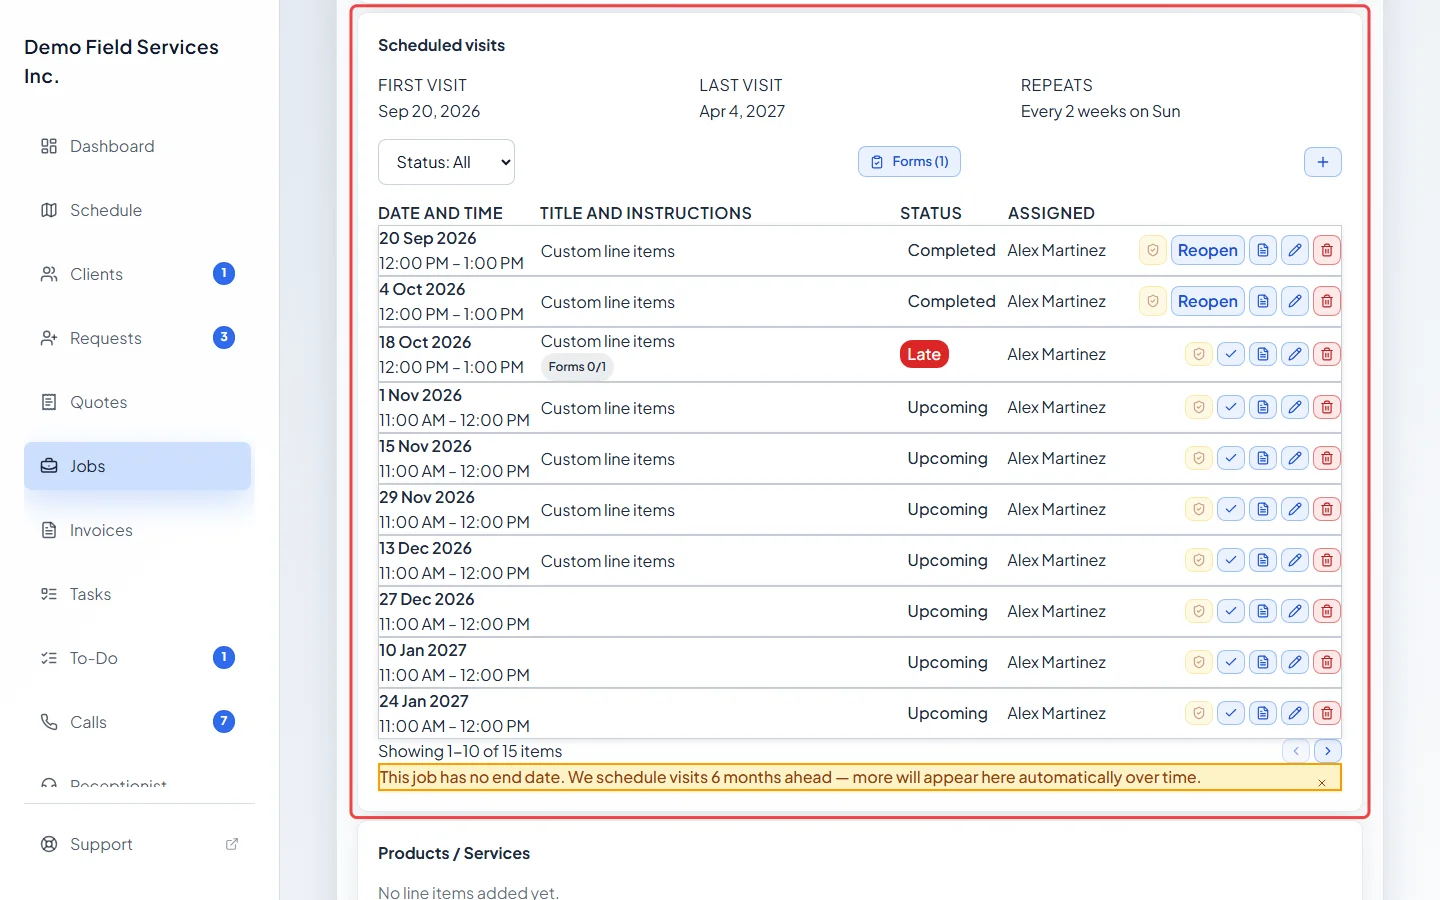Screen dimensions: 1440x900
Task: Open Requests in the sidebar
Action: coord(138,338)
